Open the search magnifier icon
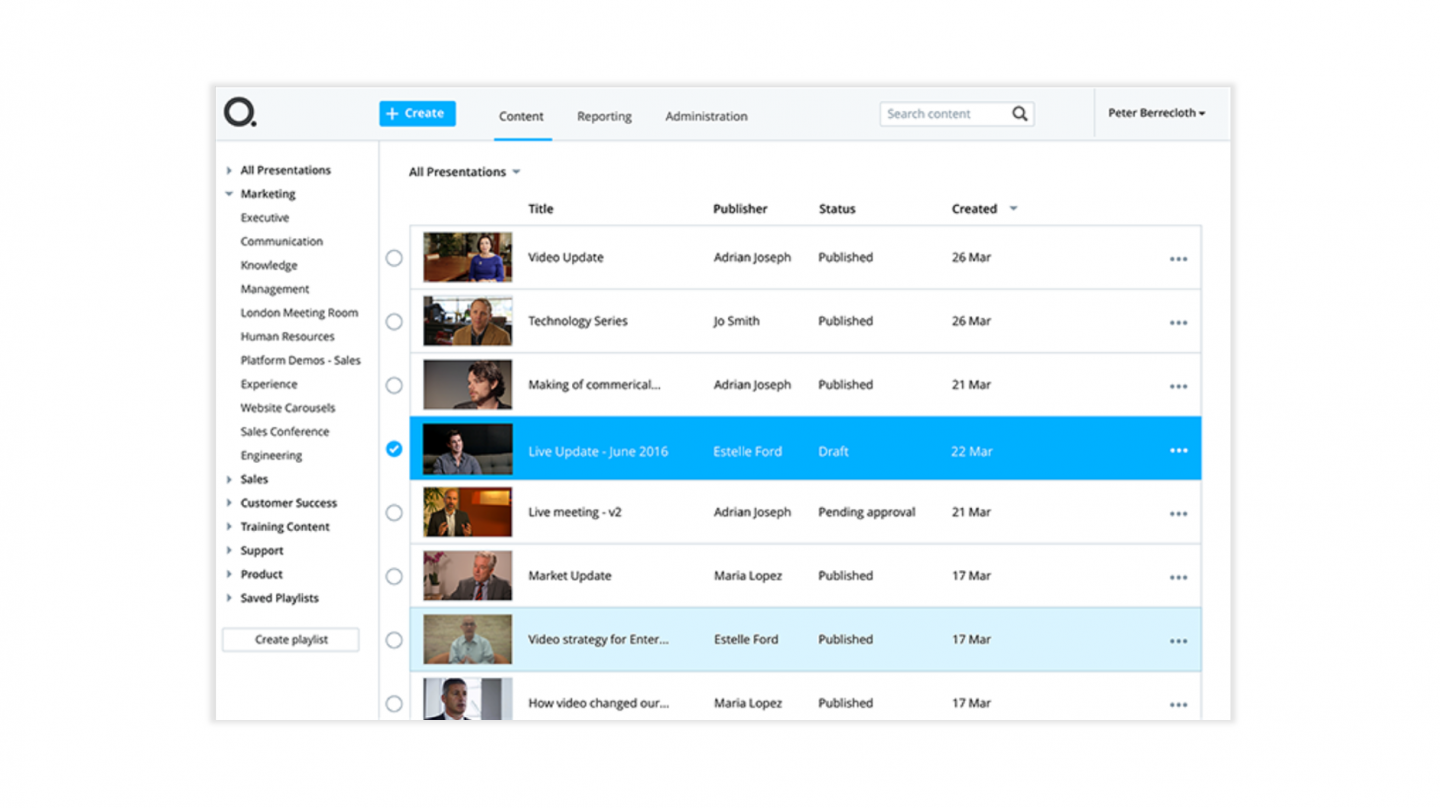 [1019, 113]
